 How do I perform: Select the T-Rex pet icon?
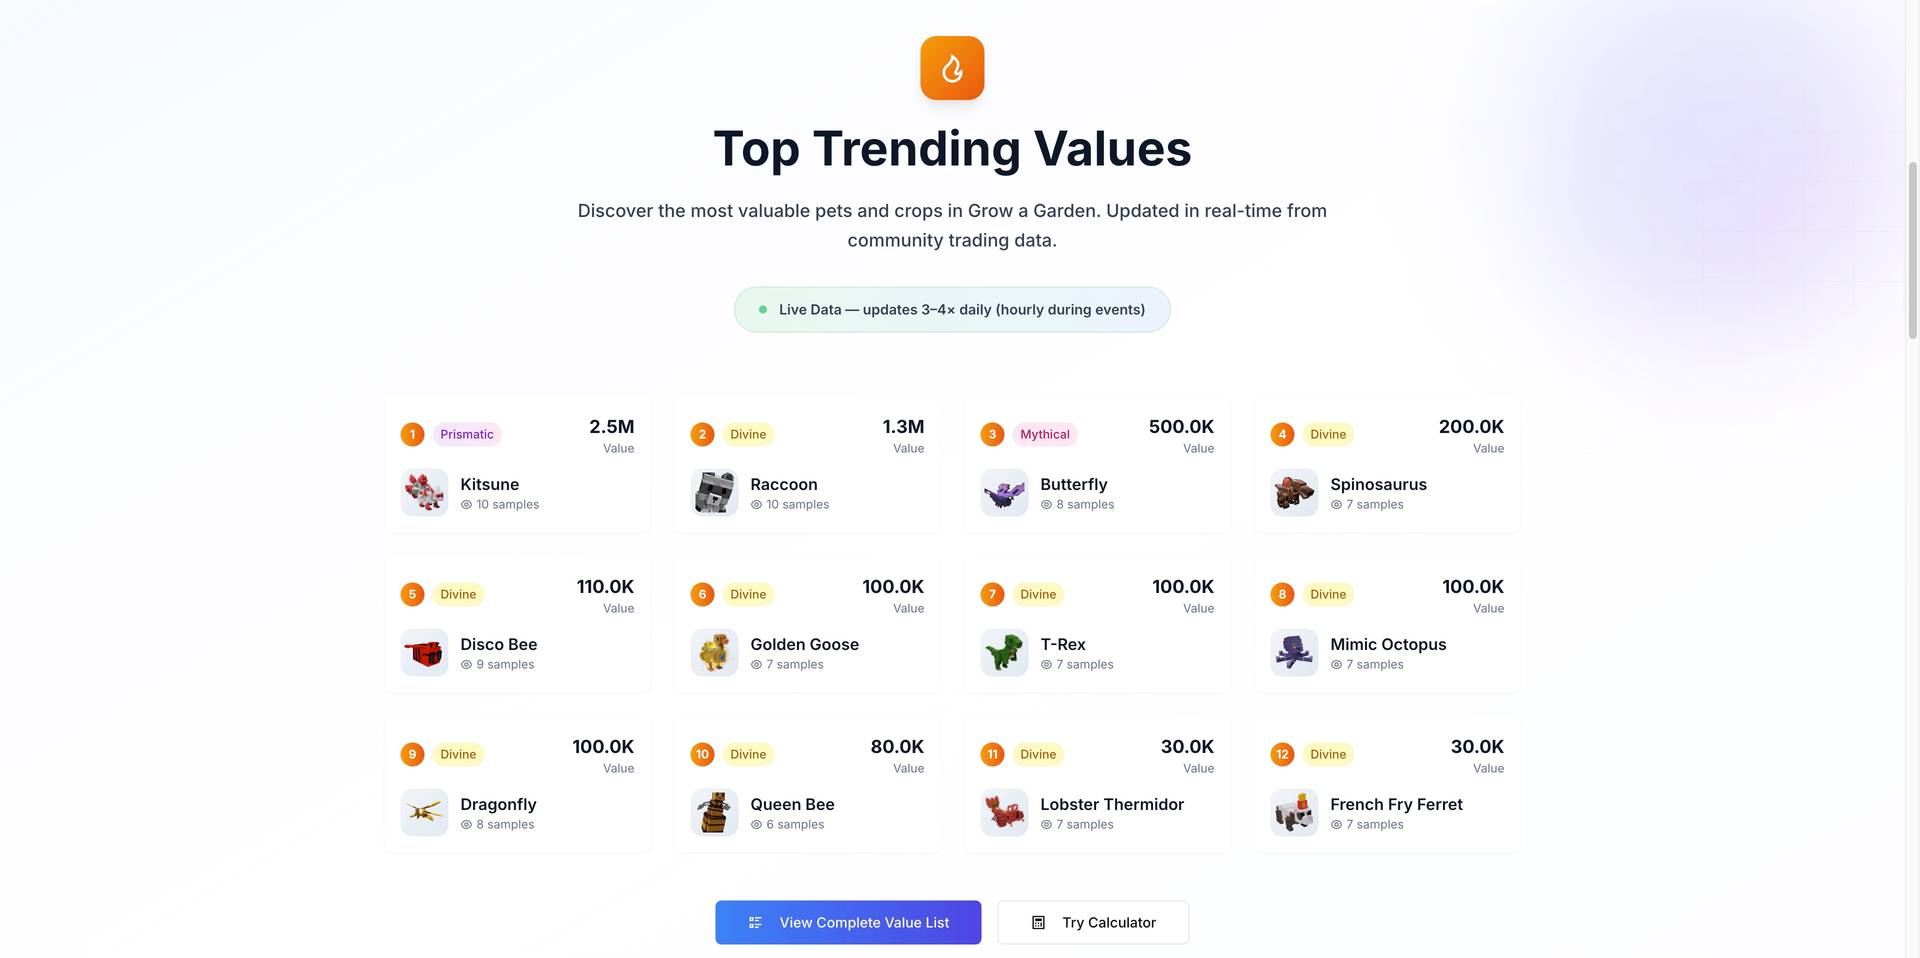pos(1004,653)
